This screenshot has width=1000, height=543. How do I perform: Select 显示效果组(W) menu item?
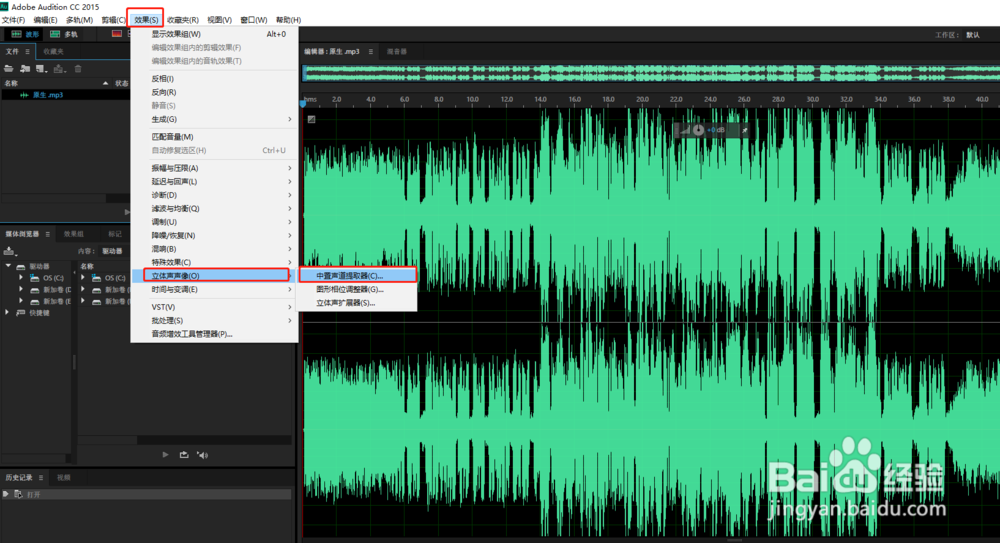click(215, 34)
